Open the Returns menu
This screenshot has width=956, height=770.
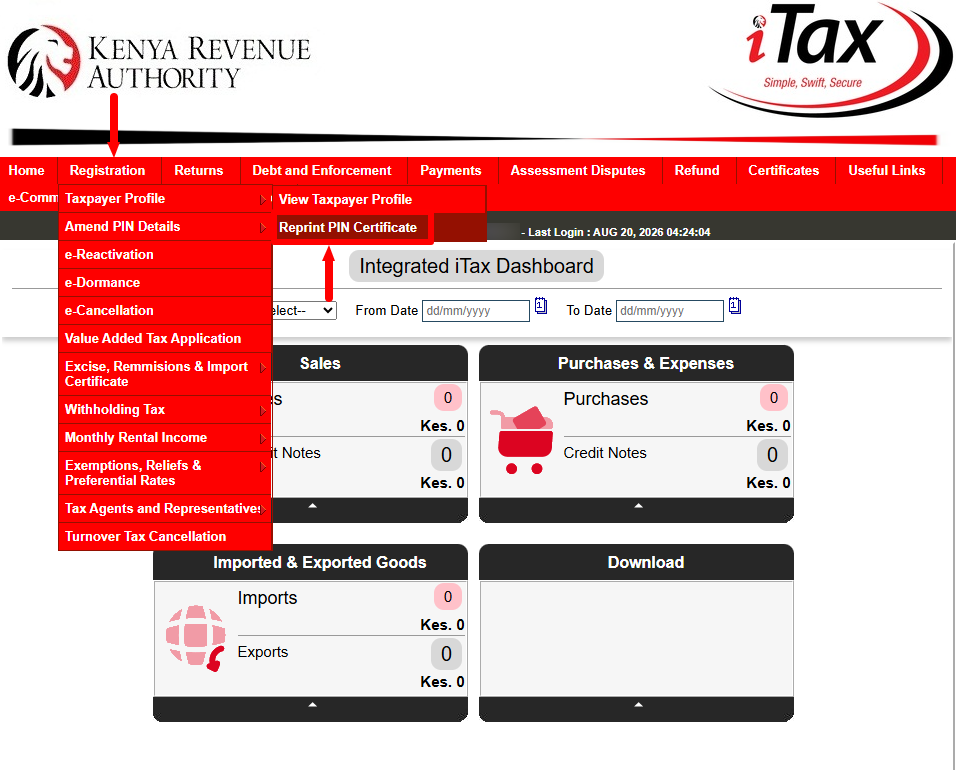tap(199, 171)
